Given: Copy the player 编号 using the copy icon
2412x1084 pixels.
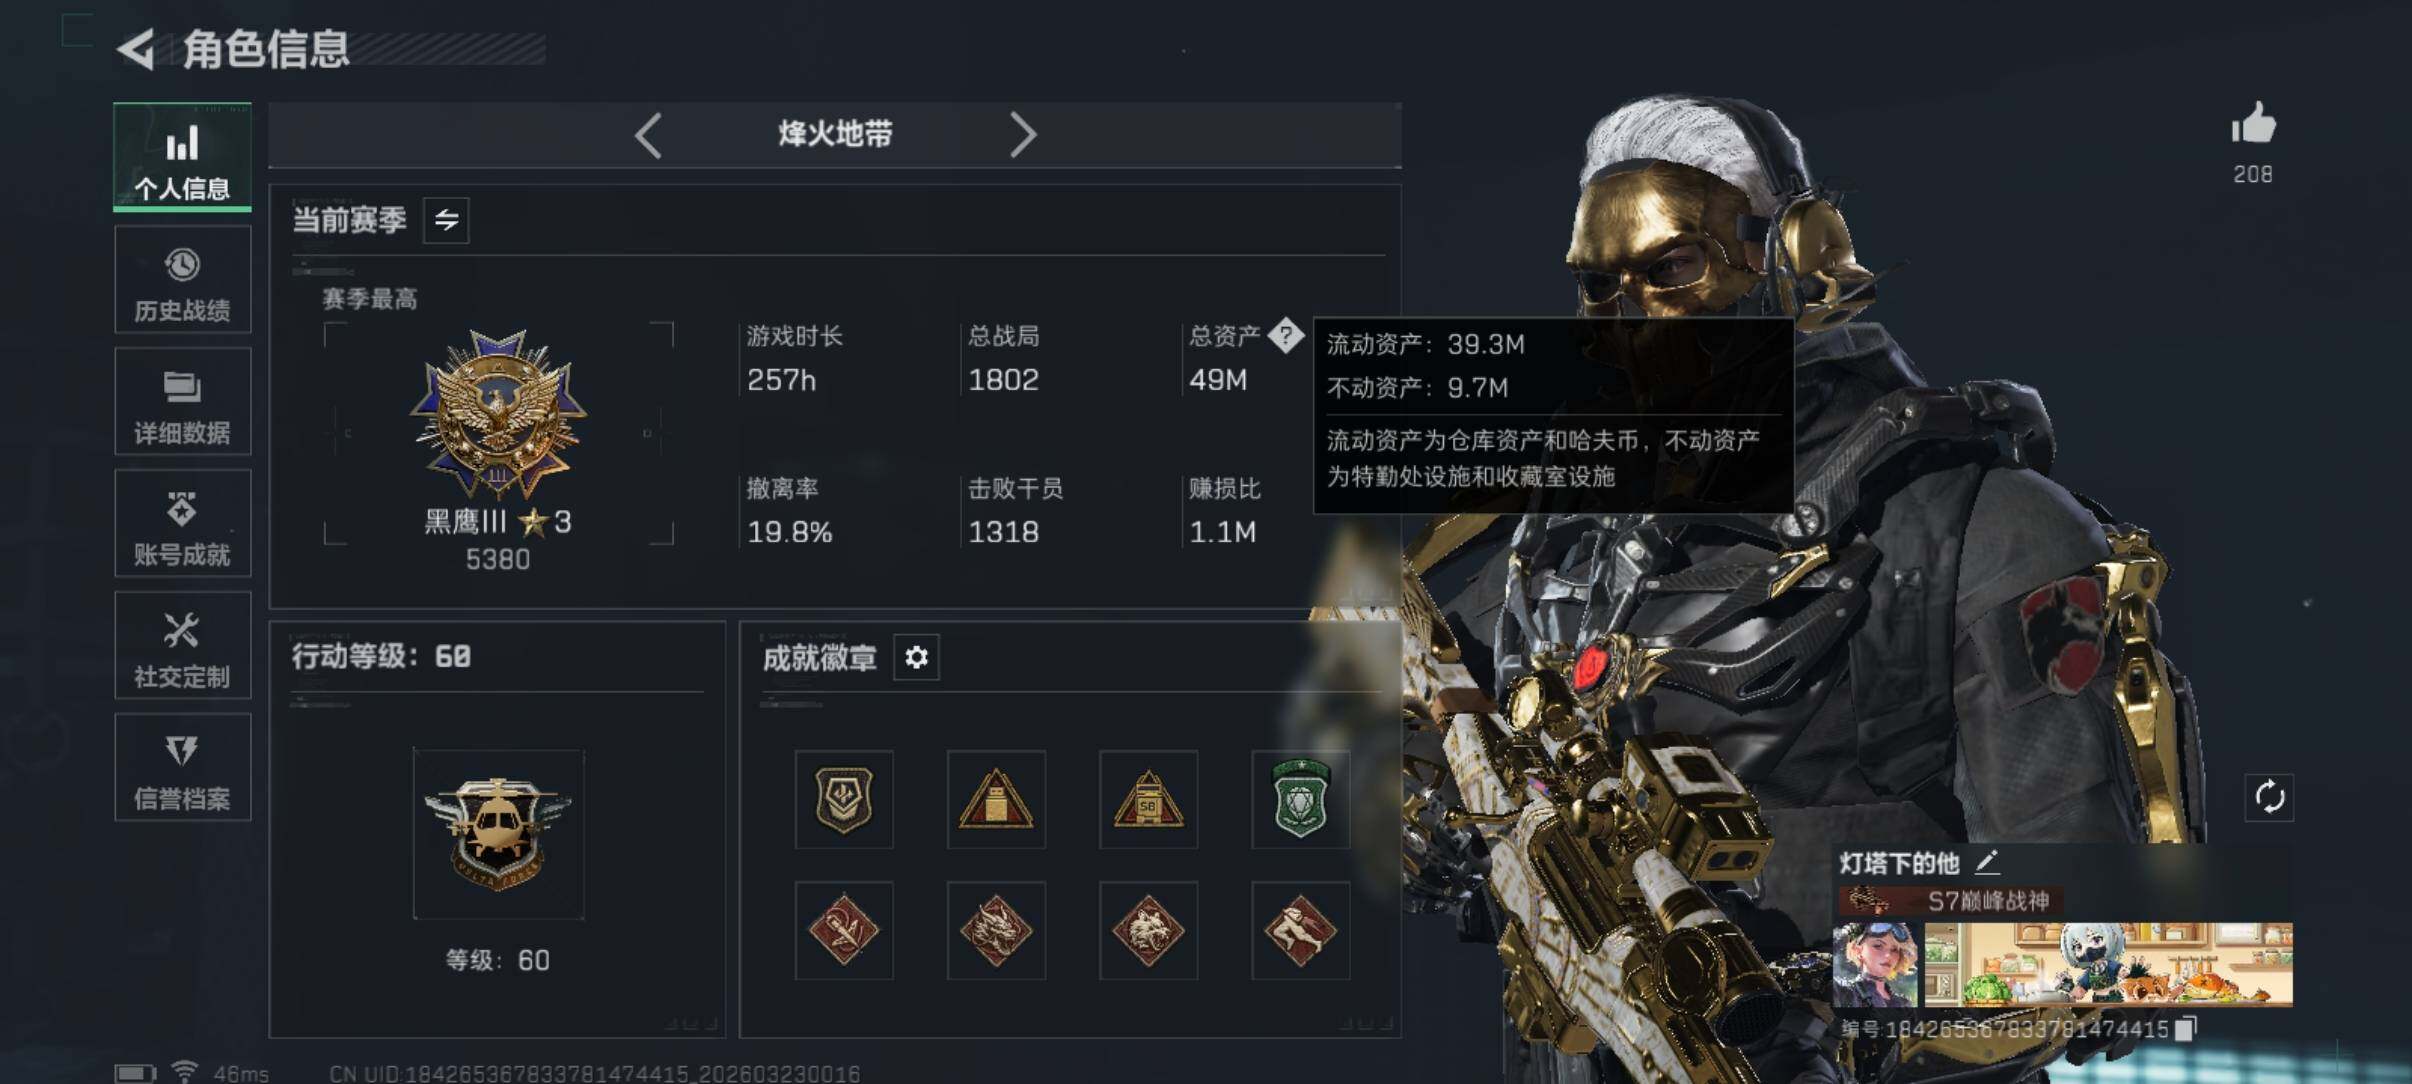Looking at the screenshot, I should tap(2186, 1029).
